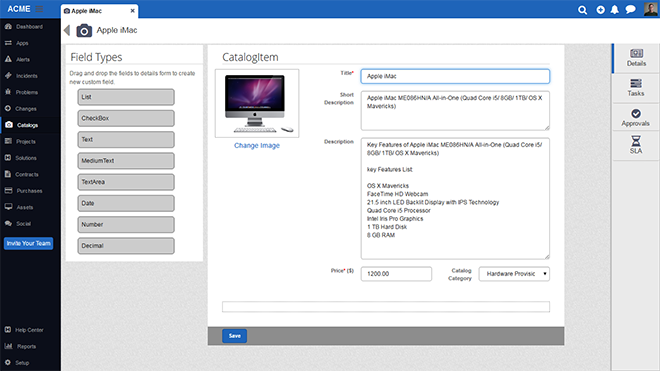Screen dimensions: 660x371
Task: Click the back arrow beside Apple iMac
Action: [67, 30]
